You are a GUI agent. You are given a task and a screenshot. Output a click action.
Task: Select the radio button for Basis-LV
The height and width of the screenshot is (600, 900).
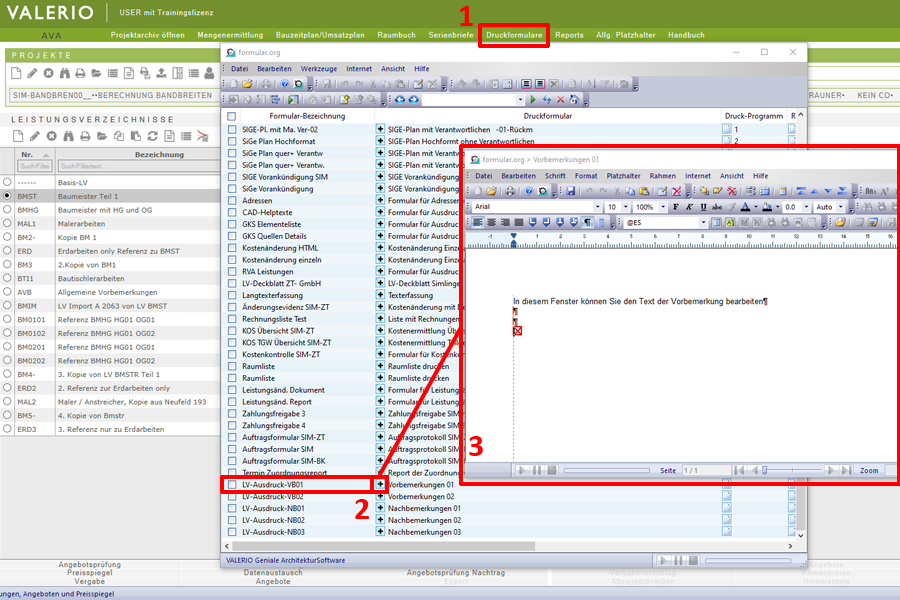8,184
